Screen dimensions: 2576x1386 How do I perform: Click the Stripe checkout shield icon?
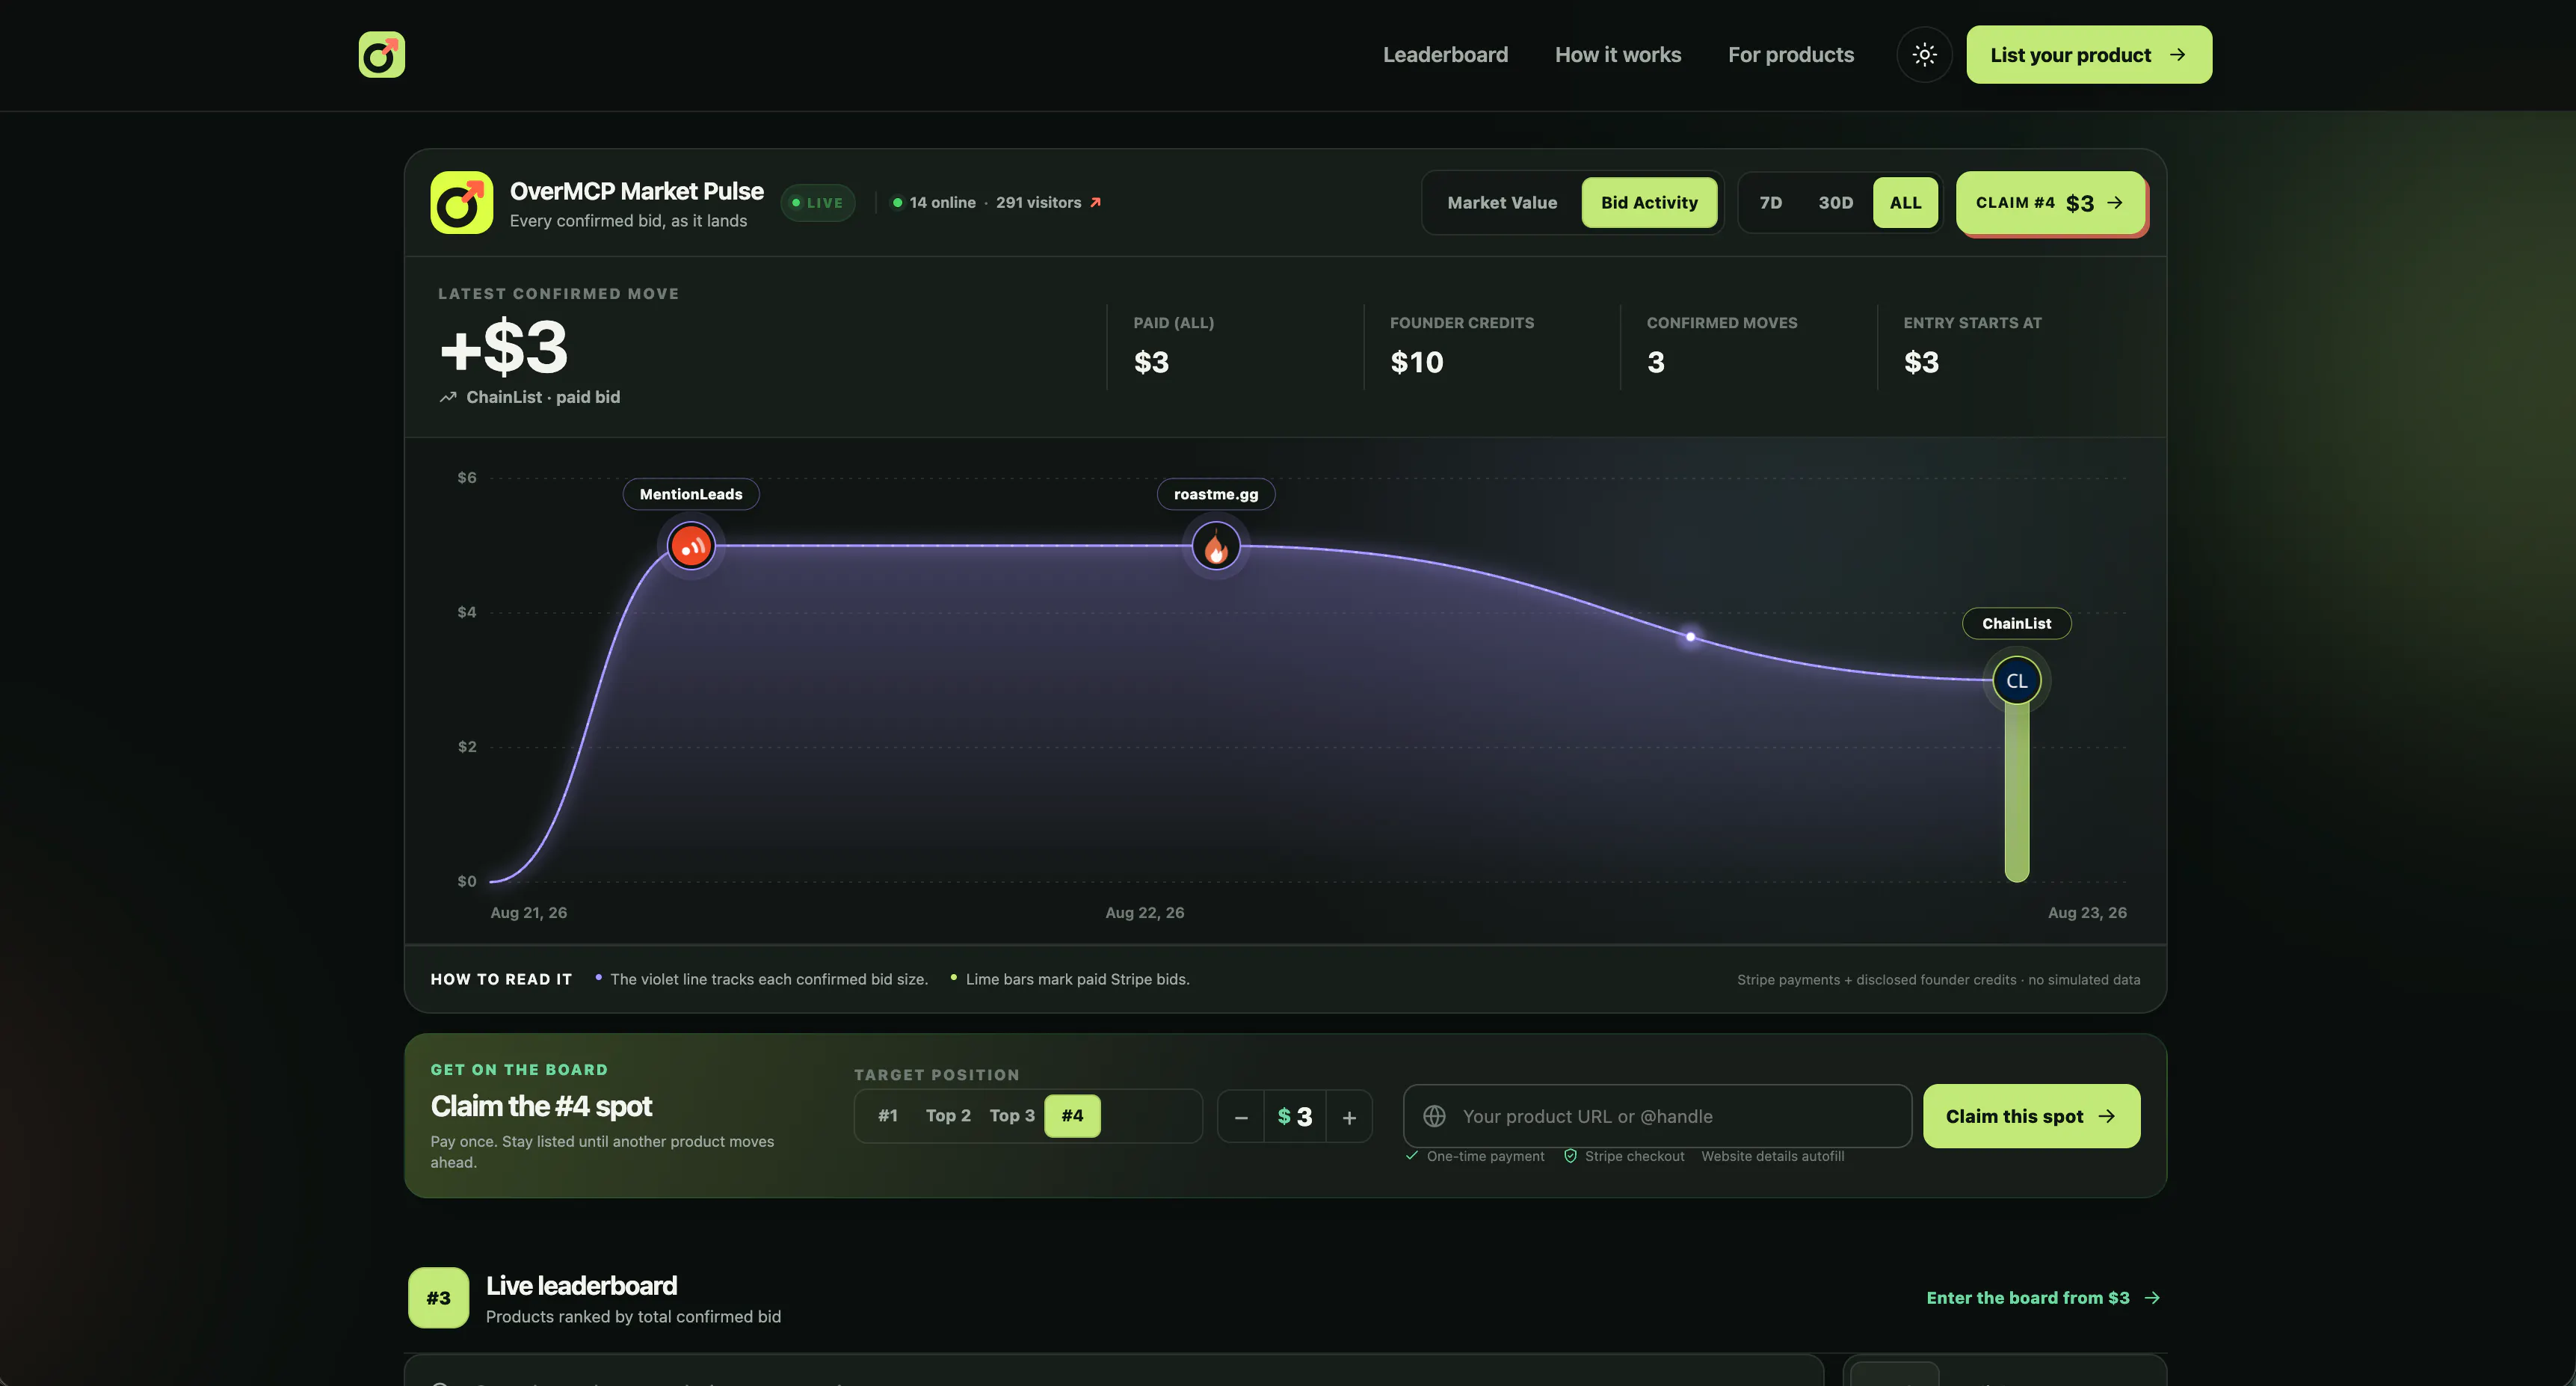coord(1570,1156)
